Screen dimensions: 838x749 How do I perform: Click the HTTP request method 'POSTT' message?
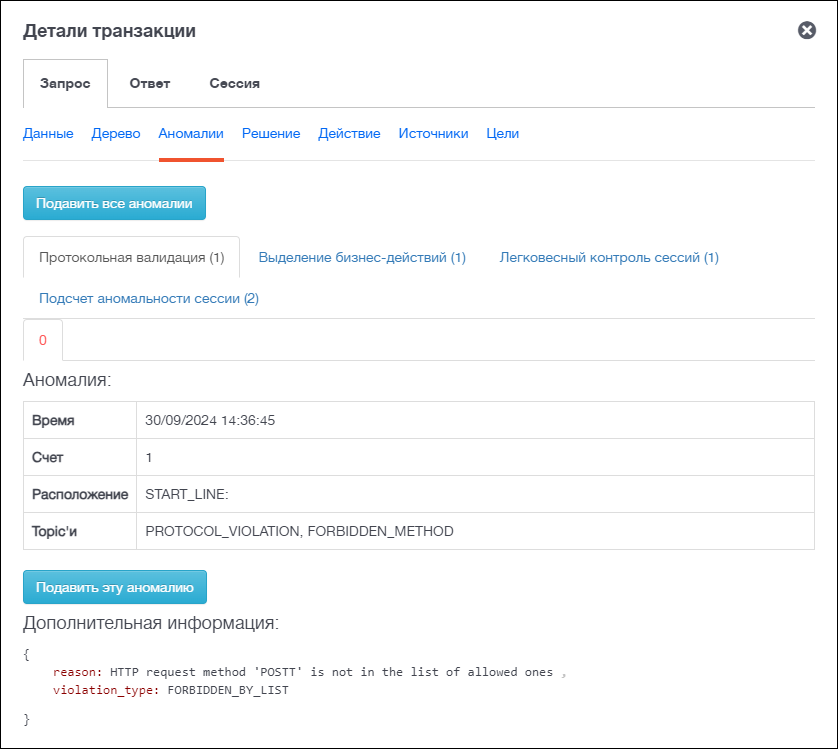tap(331, 672)
